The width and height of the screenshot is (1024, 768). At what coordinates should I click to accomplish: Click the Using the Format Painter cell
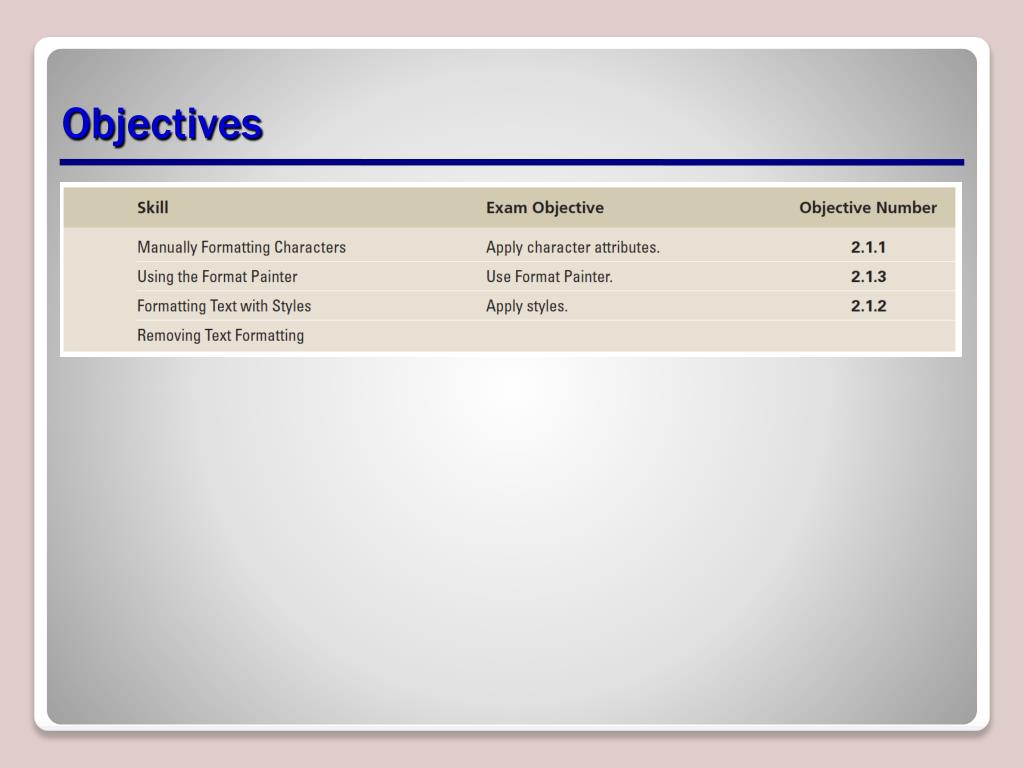point(217,277)
